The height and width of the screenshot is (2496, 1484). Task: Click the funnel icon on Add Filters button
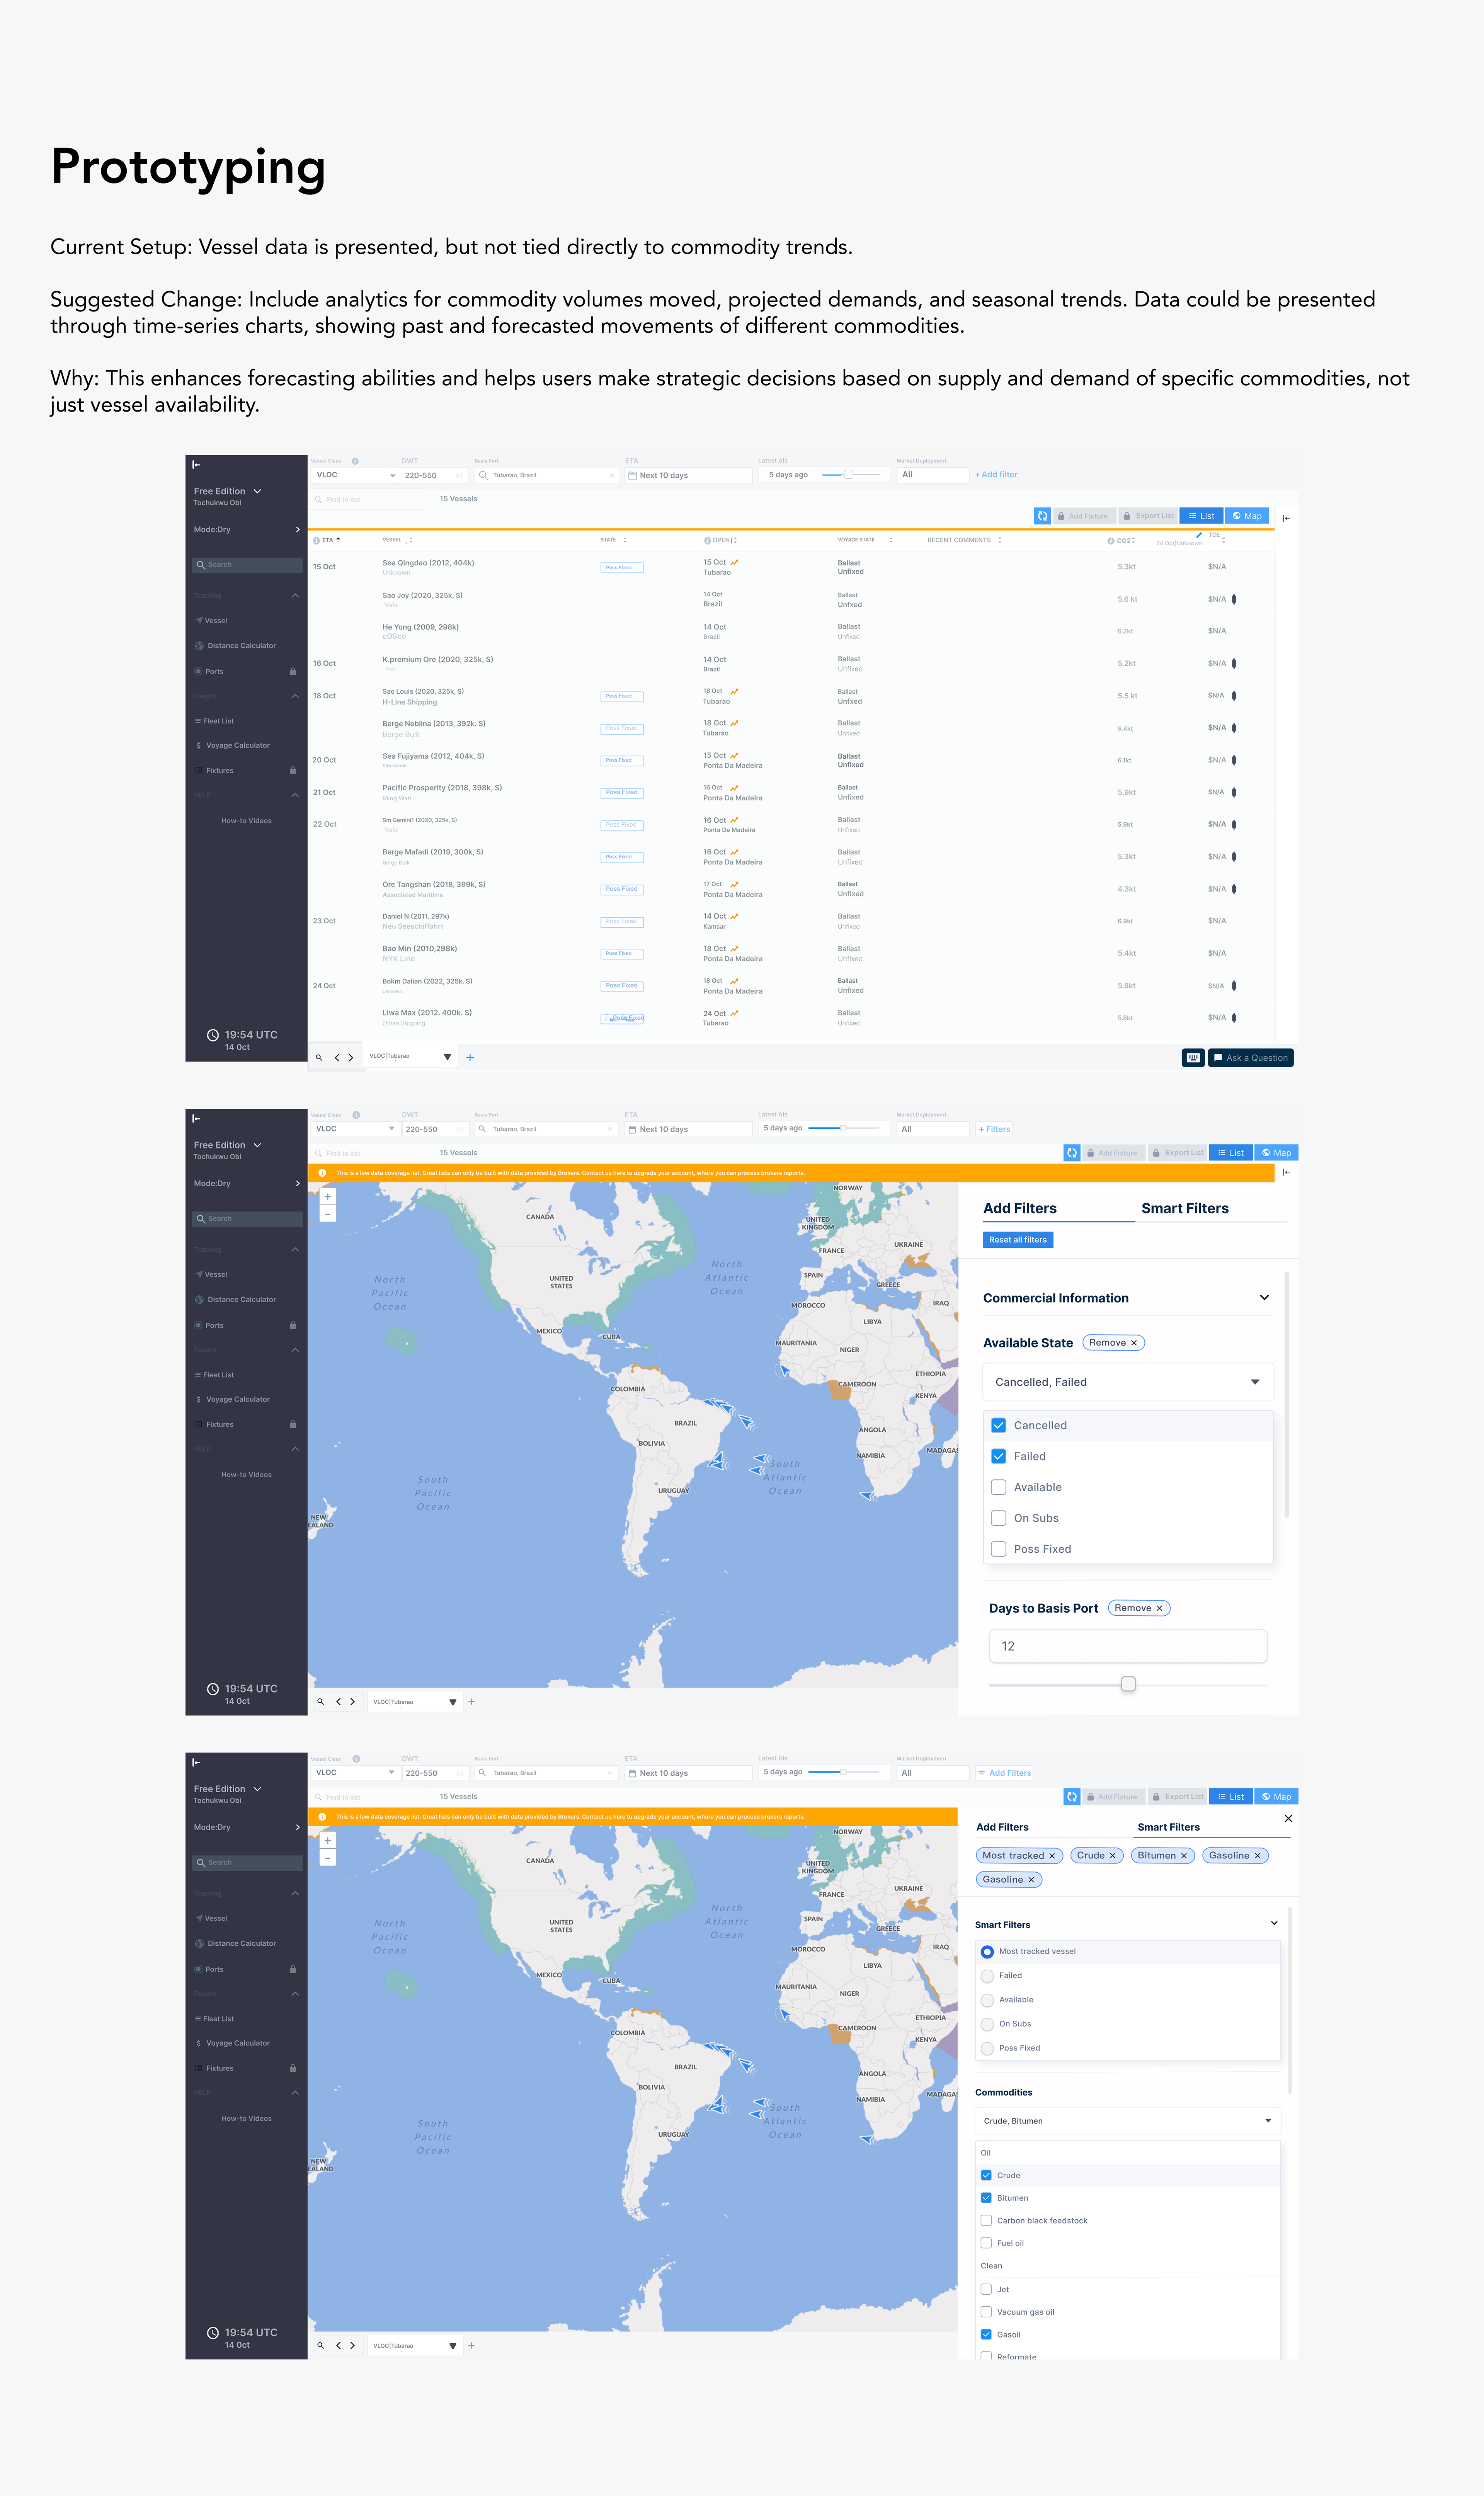point(982,1773)
